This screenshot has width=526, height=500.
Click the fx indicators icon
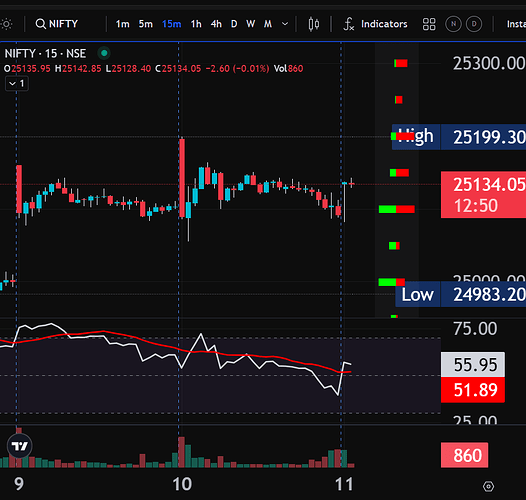coord(349,24)
